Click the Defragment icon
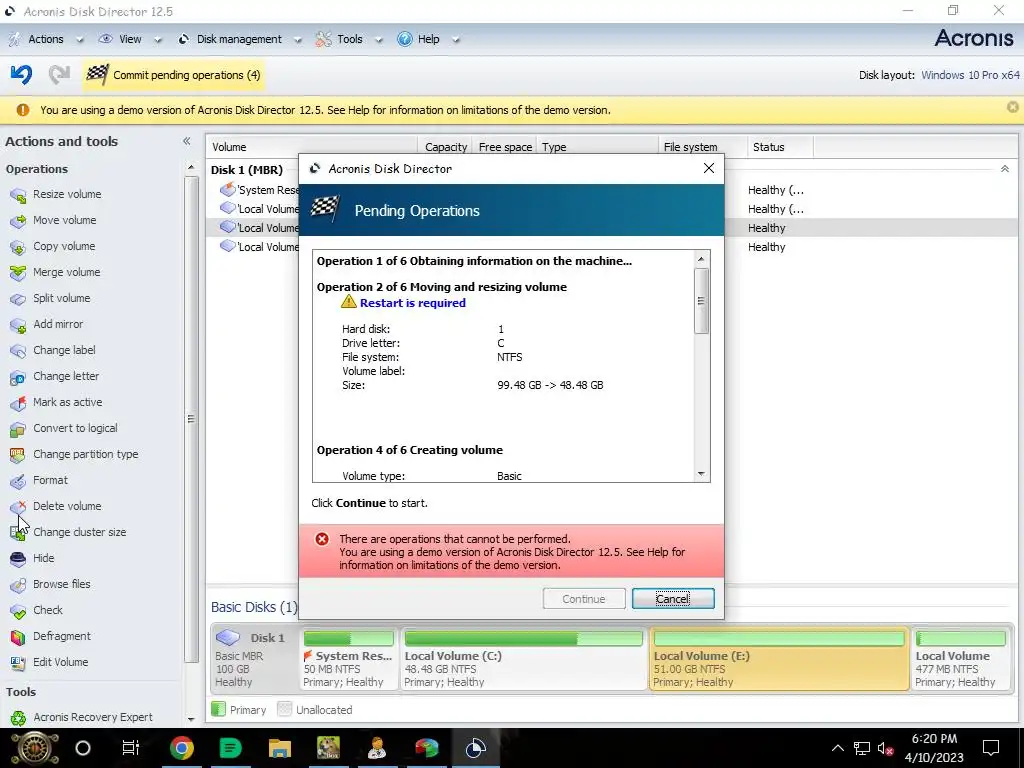Screen dimensions: 1024x768 (18, 637)
